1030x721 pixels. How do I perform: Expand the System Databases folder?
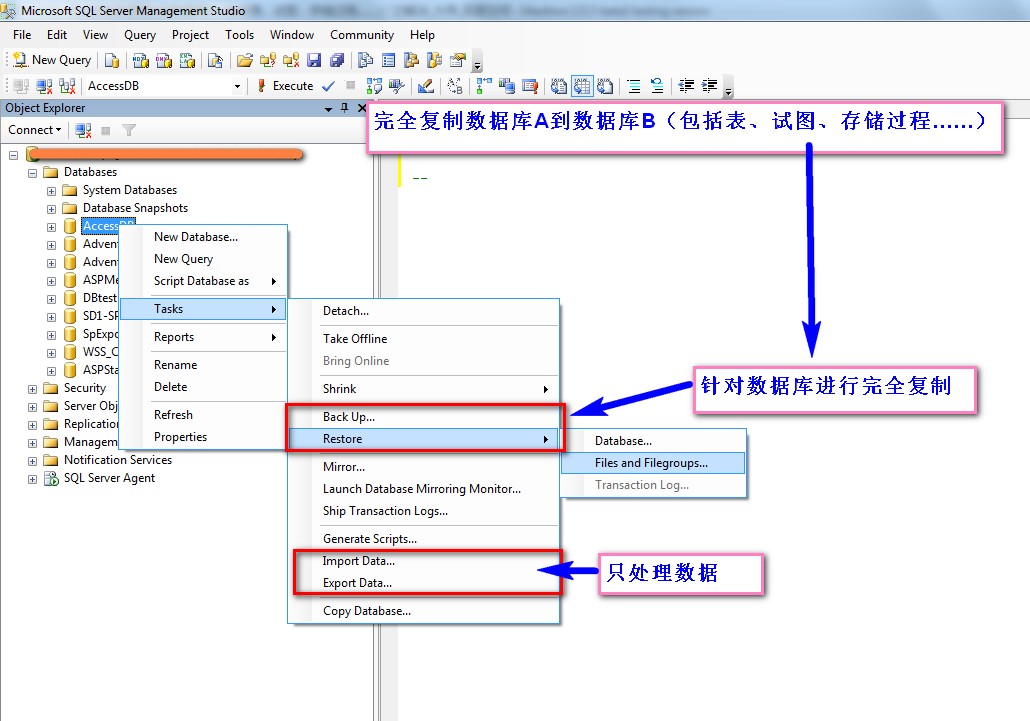click(x=51, y=190)
